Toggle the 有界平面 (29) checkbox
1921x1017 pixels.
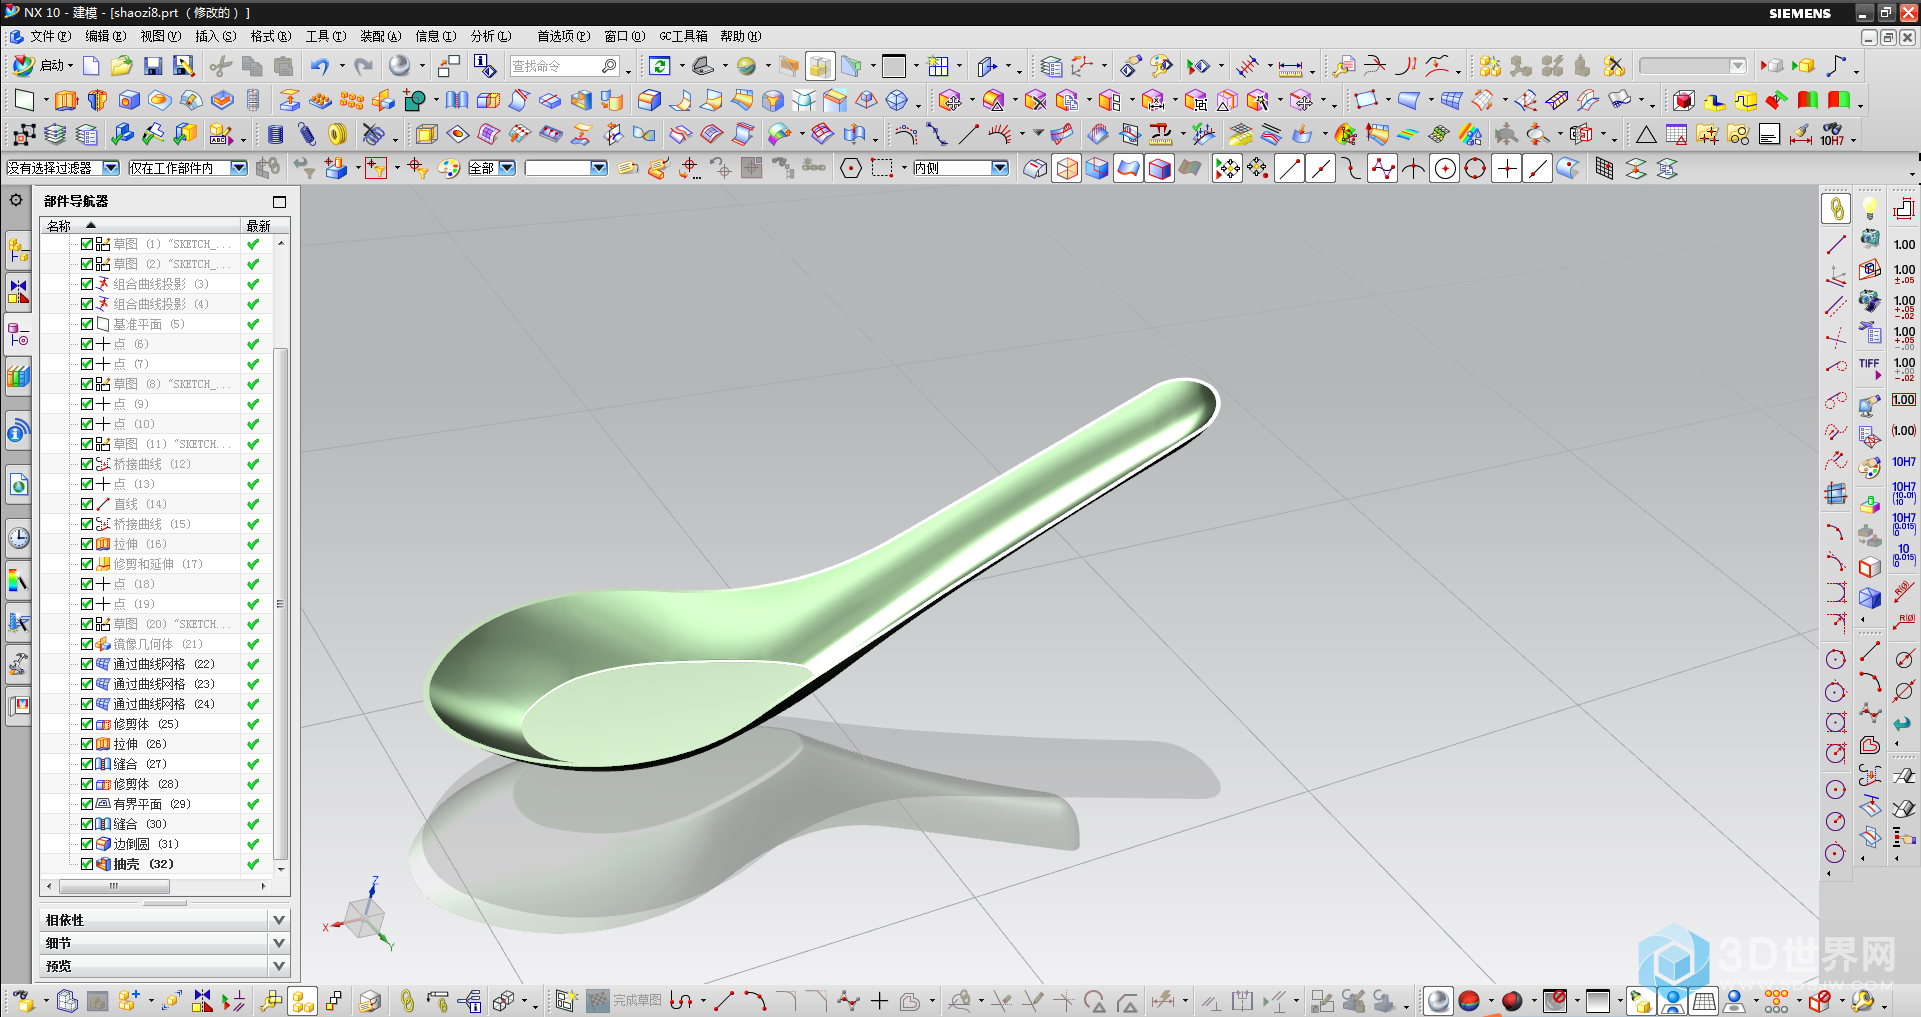point(87,804)
